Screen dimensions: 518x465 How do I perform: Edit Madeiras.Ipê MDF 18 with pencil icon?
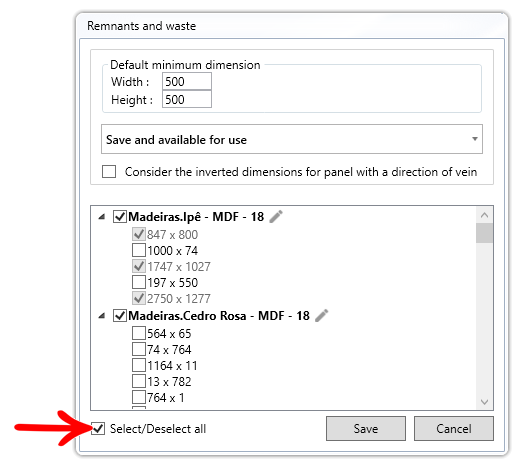[276, 217]
